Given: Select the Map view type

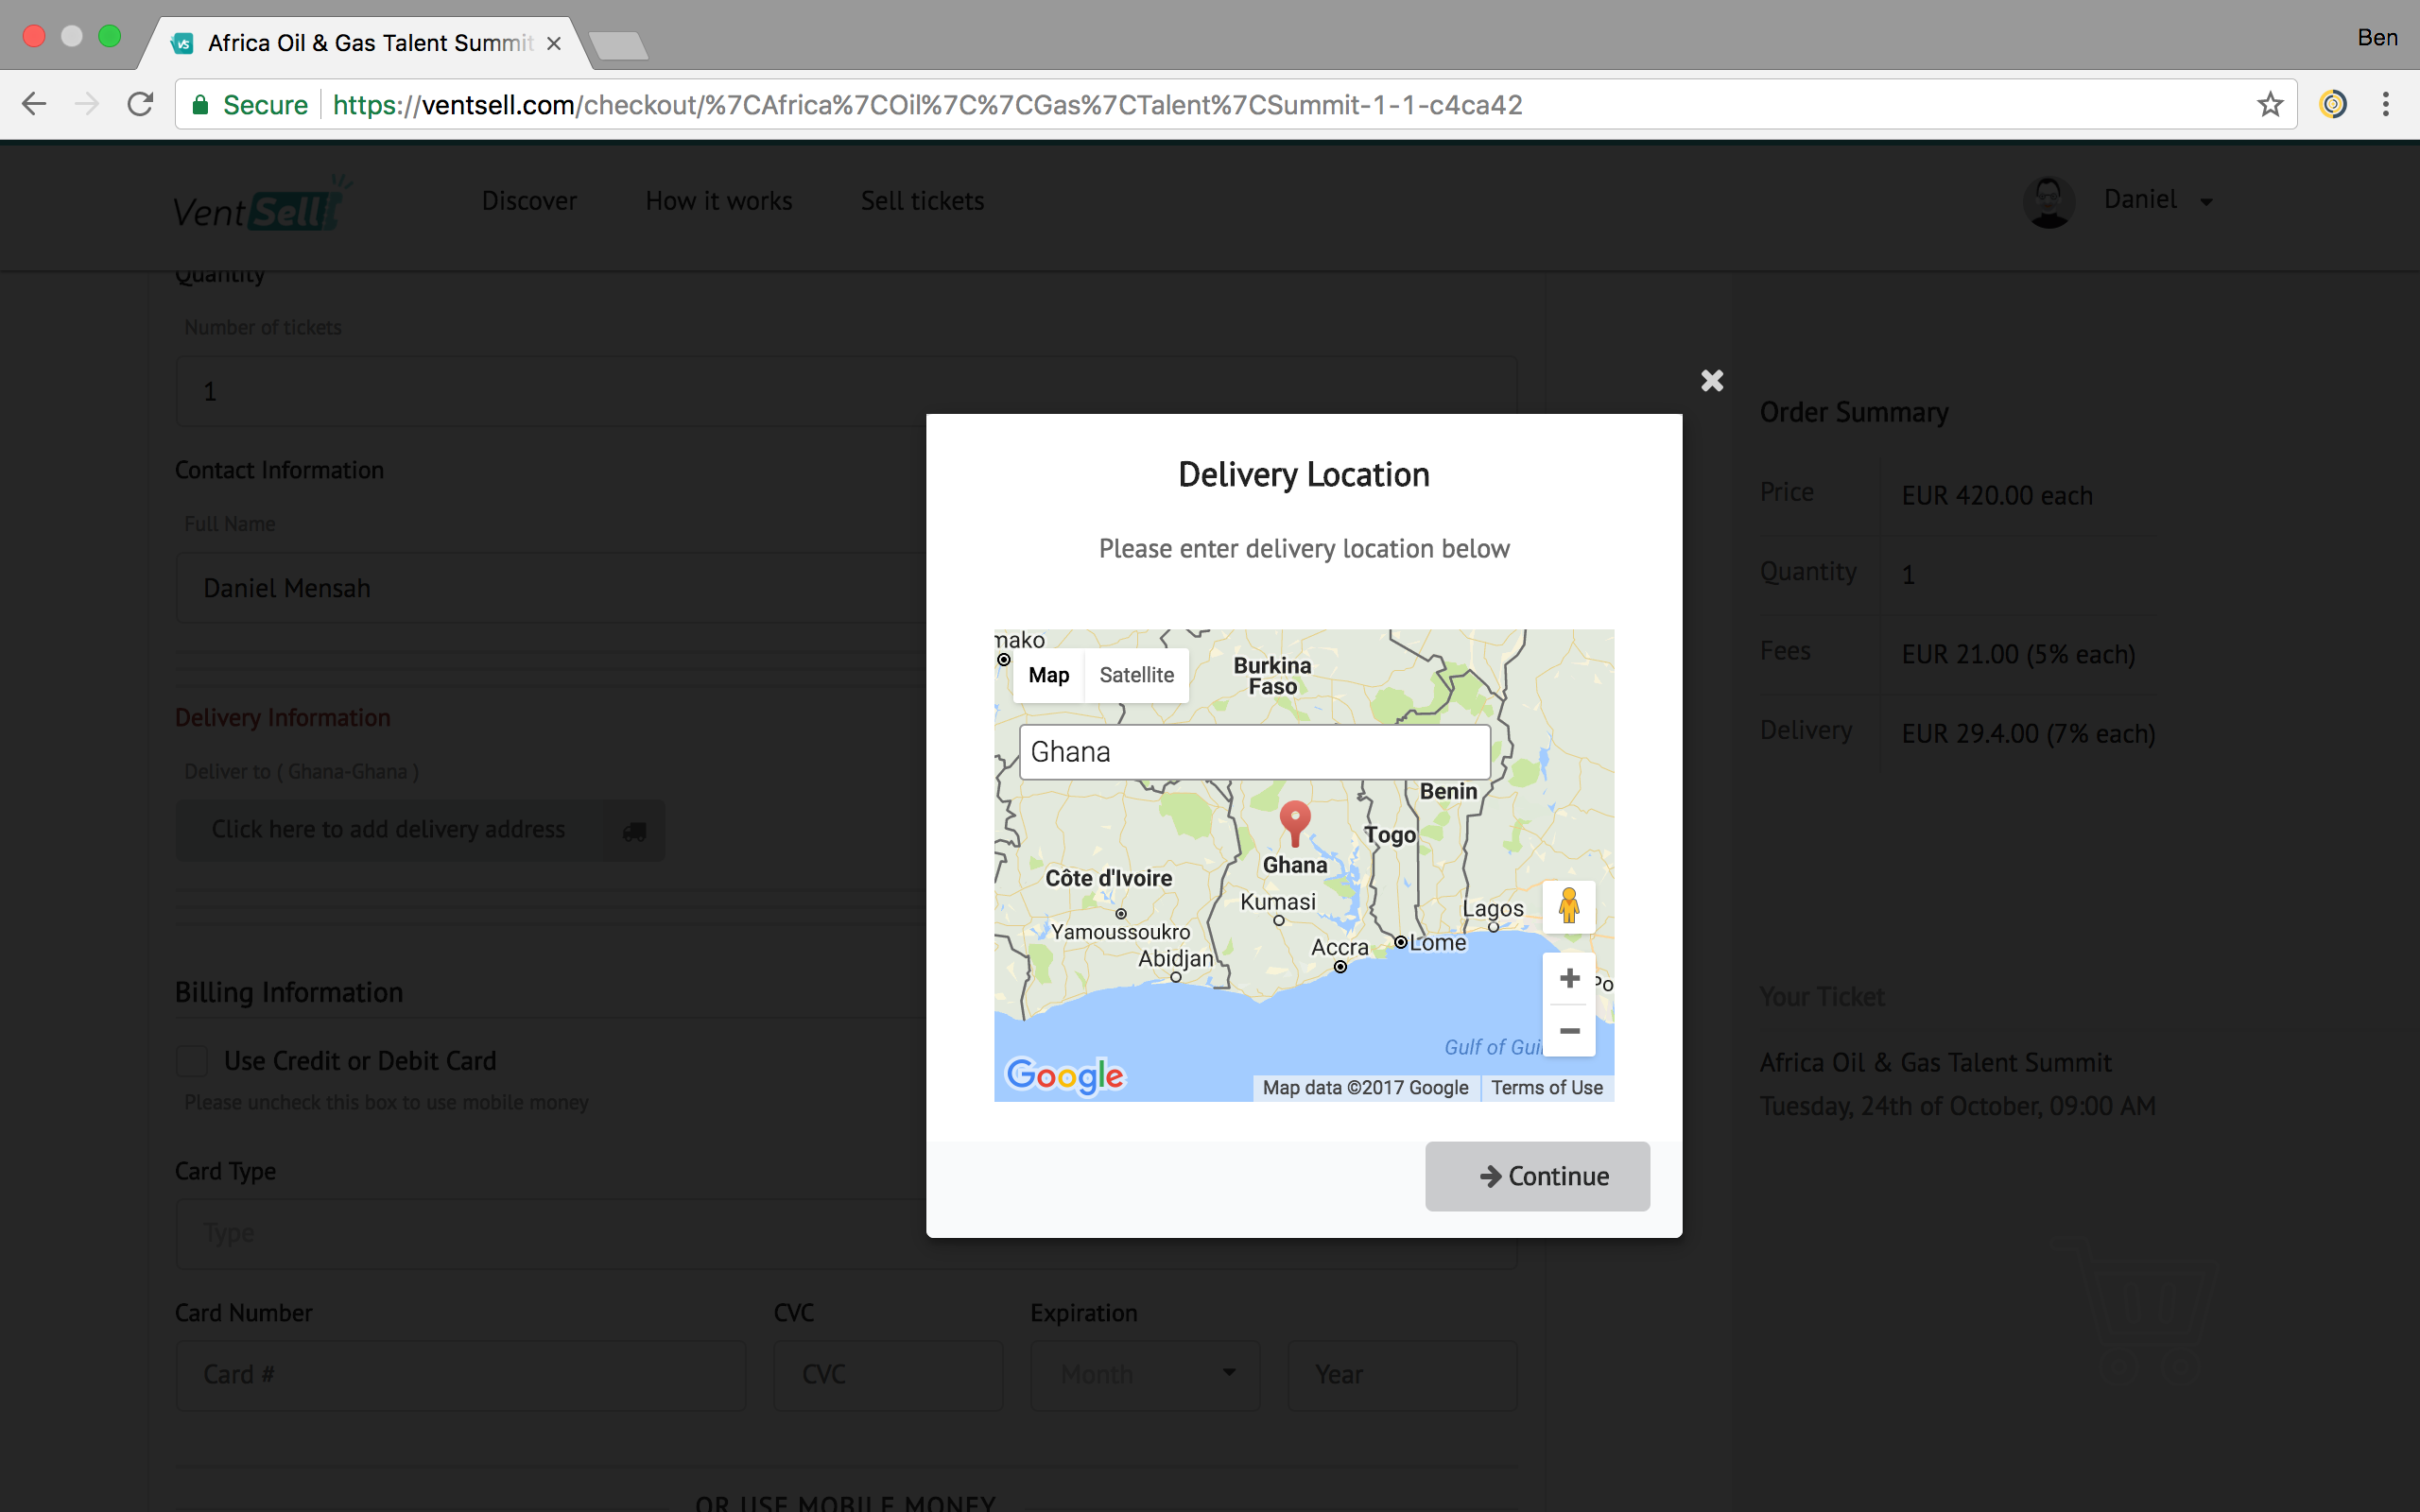Looking at the screenshot, I should [1048, 675].
